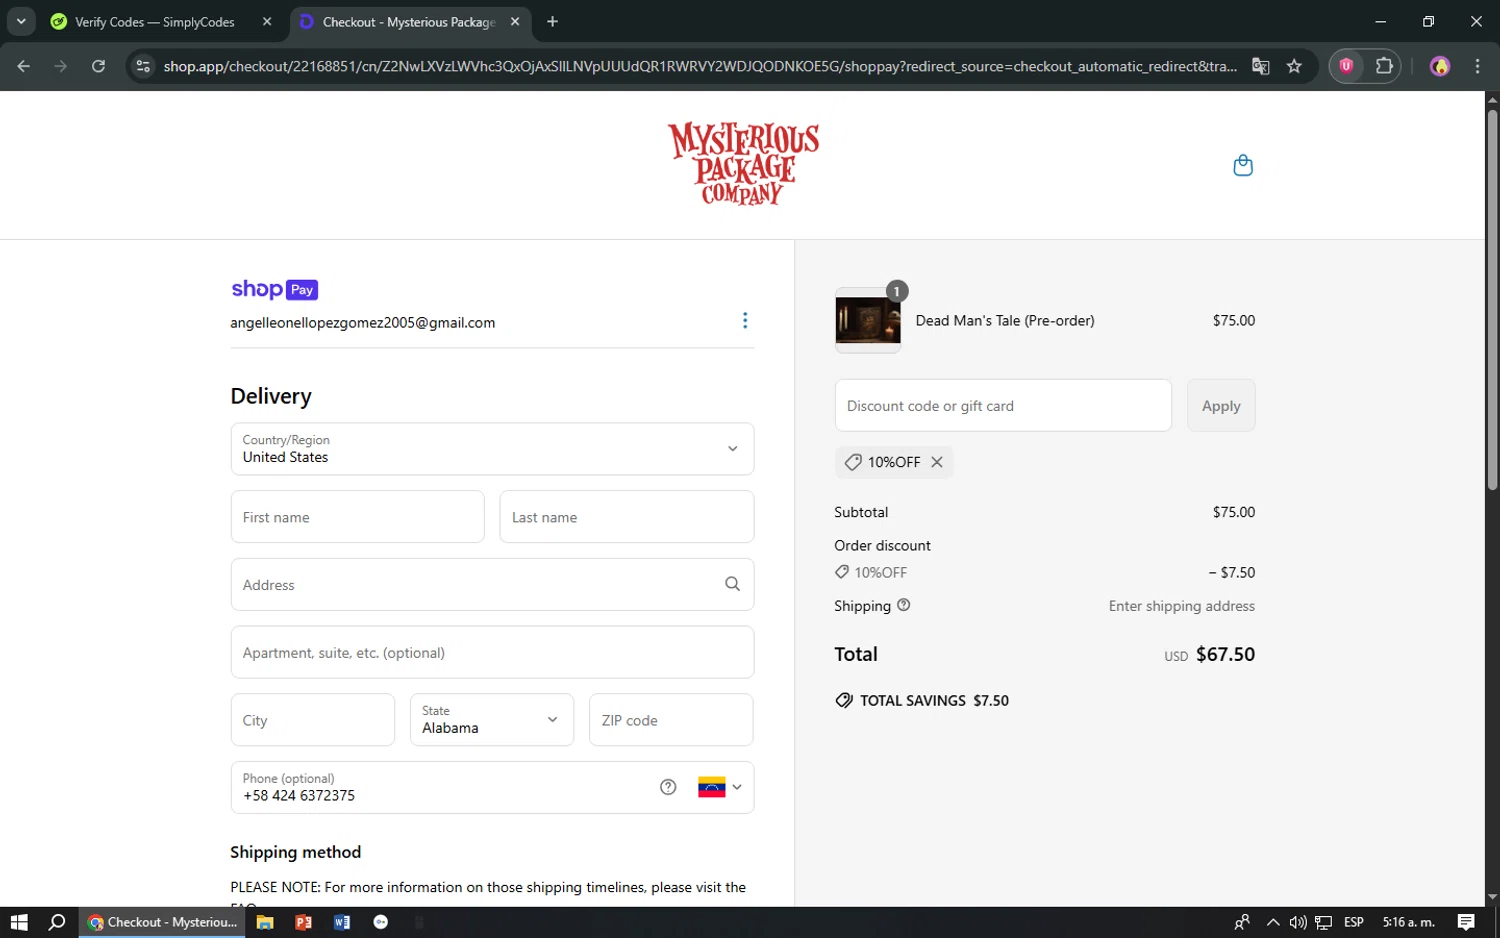
Task: Launch PowerPoint from taskbar
Action: [x=303, y=922]
